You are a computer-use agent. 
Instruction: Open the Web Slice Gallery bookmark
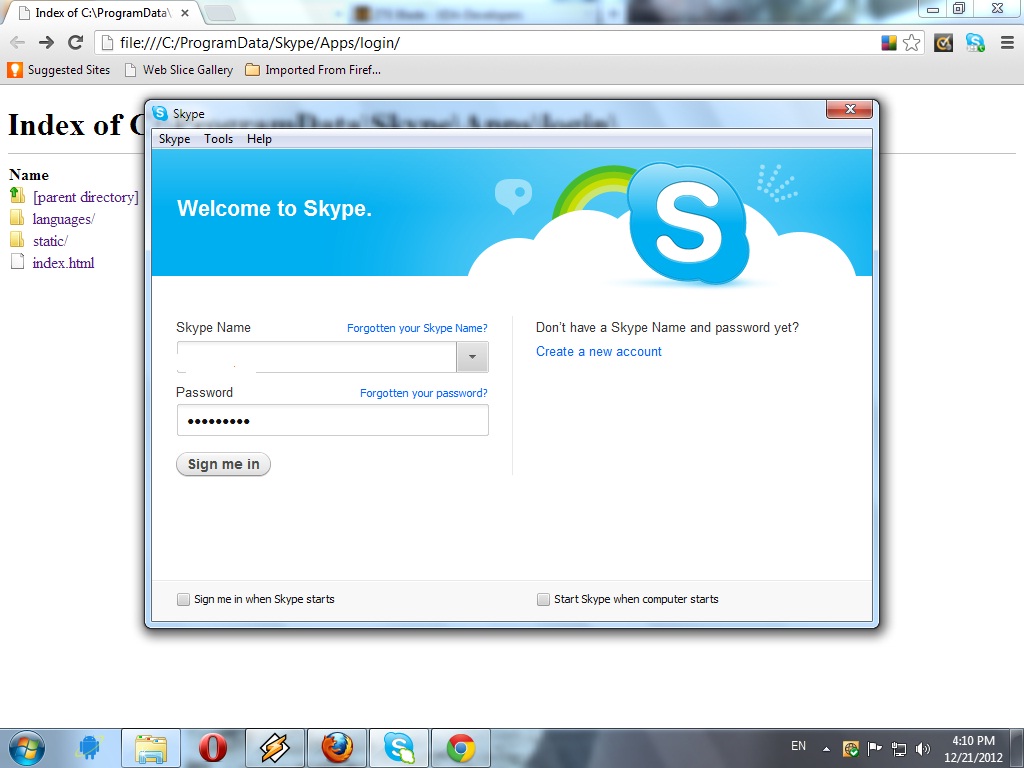click(x=179, y=70)
